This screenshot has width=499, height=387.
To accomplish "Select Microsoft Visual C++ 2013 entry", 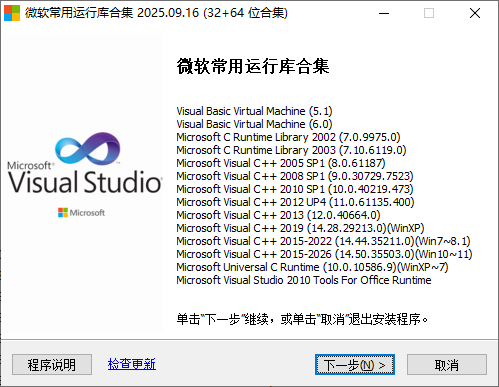I will (x=278, y=215).
